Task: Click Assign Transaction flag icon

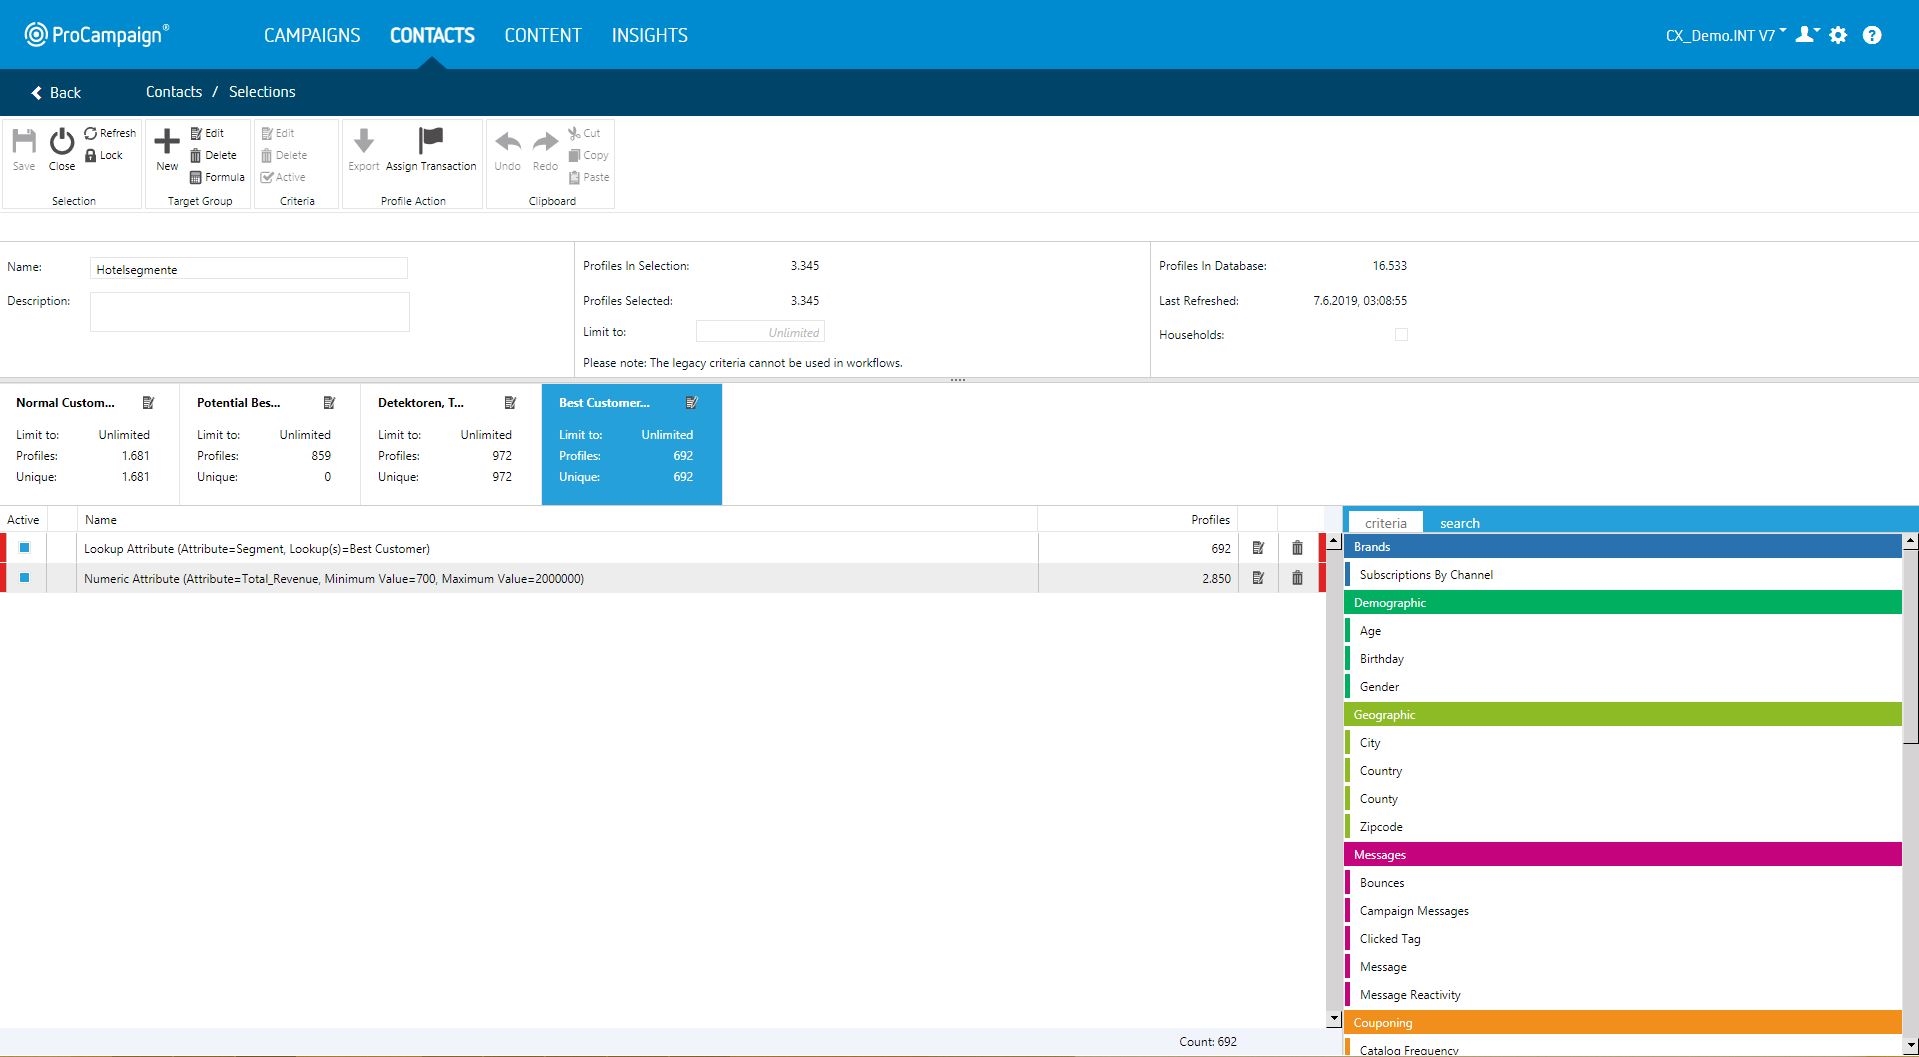Action: 431,141
